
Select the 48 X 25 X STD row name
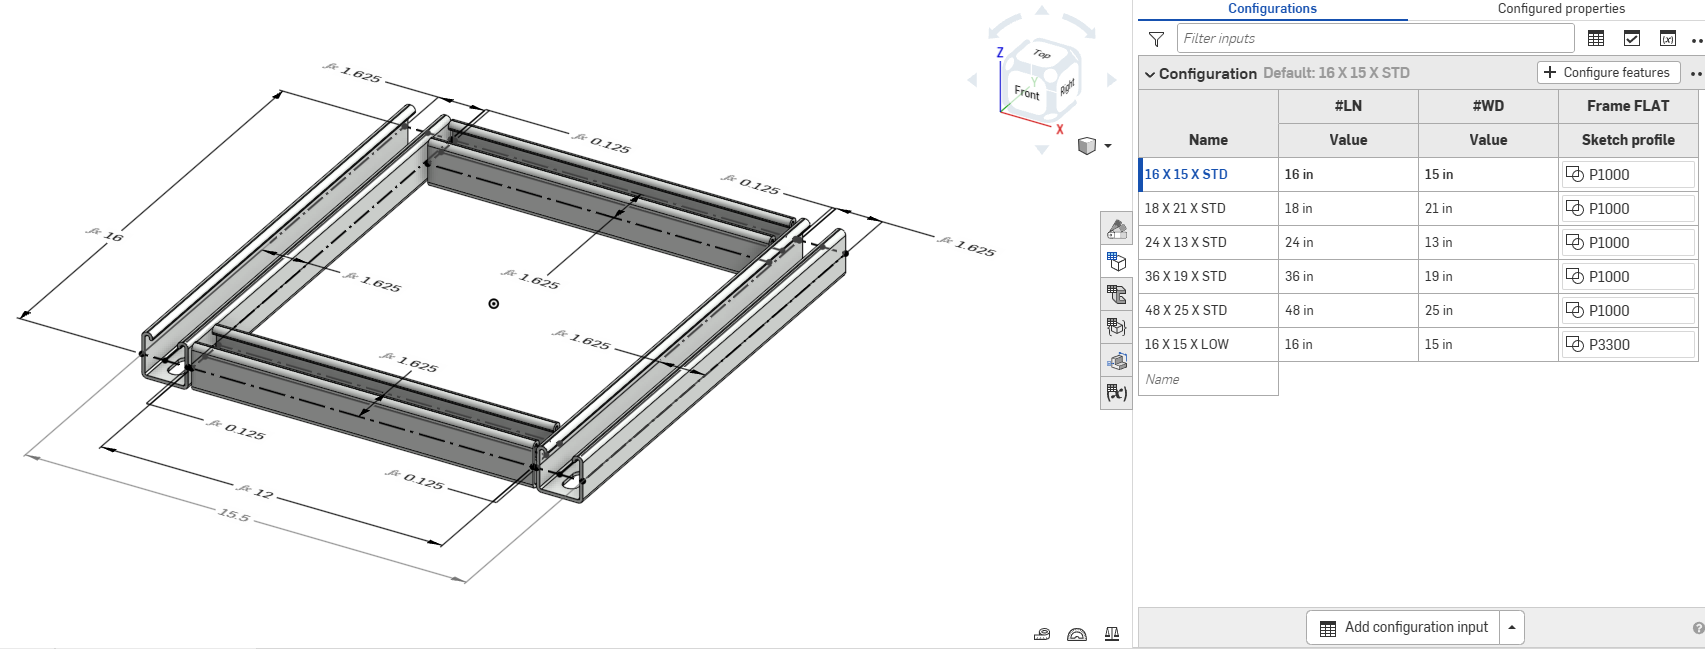click(1208, 310)
